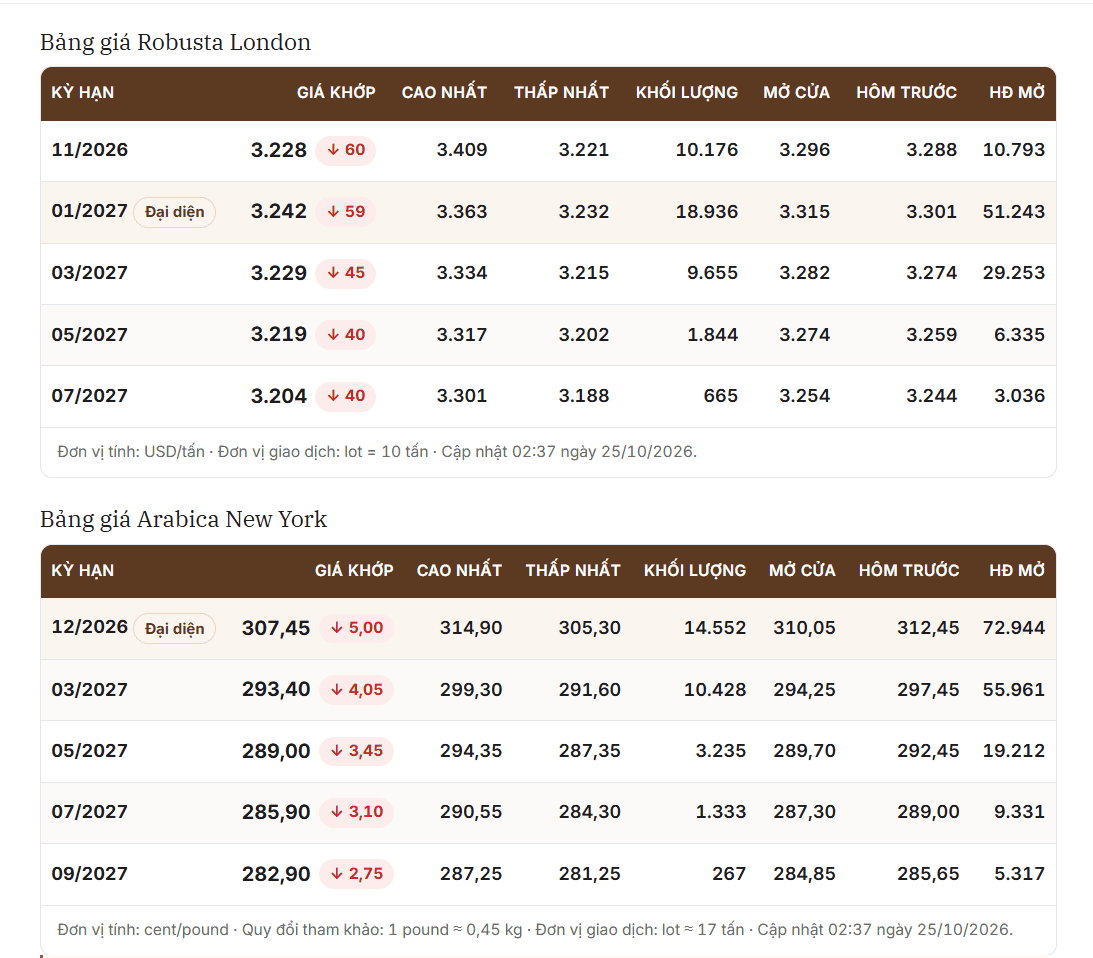Image resolution: width=1093 pixels, height=958 pixels.
Task: Select the Đại diện tag beside 12/2026
Action: [x=174, y=629]
